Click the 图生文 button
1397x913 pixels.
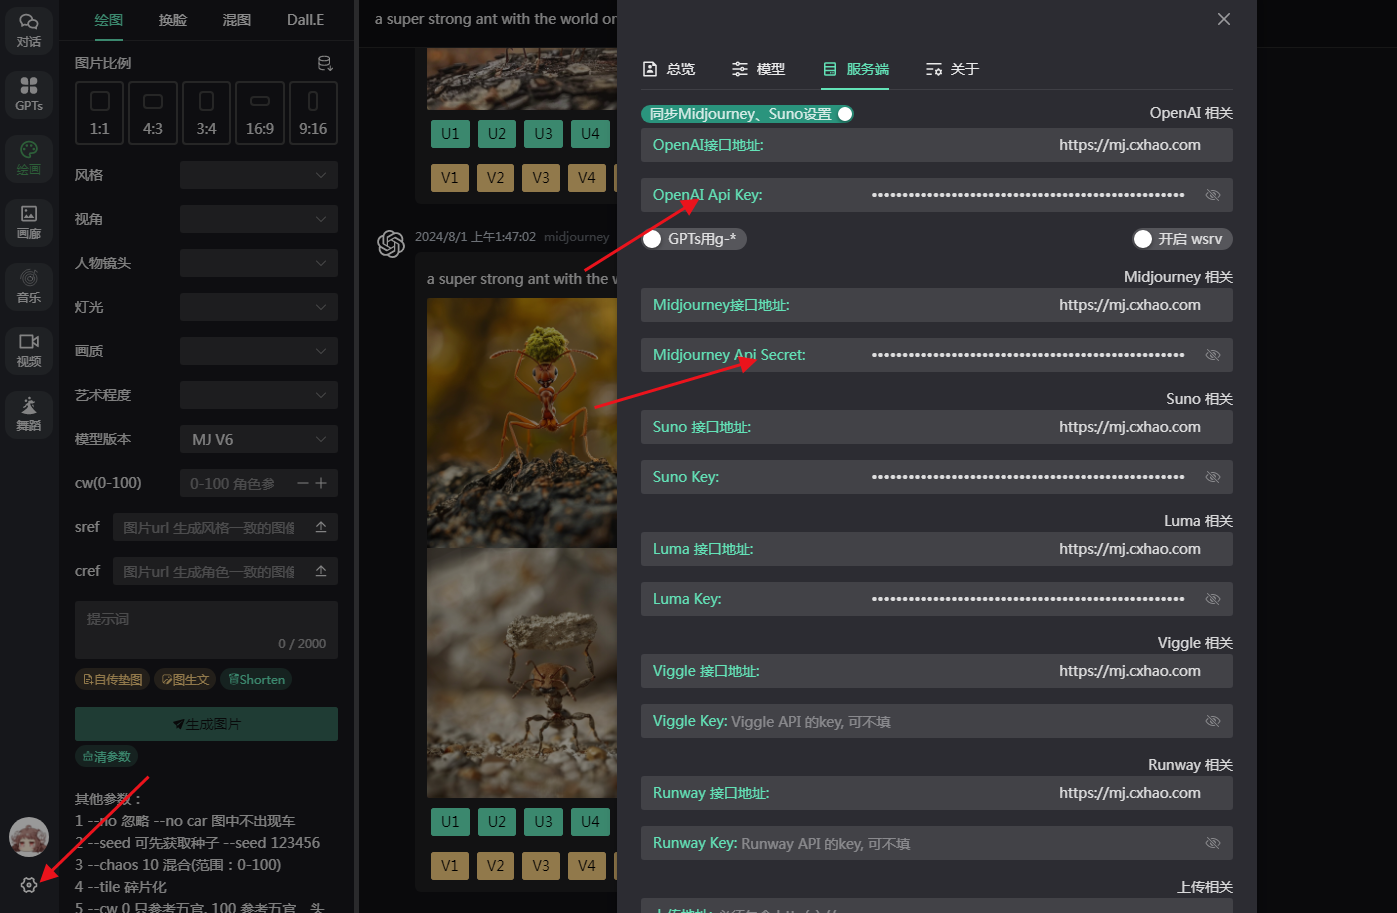click(185, 680)
